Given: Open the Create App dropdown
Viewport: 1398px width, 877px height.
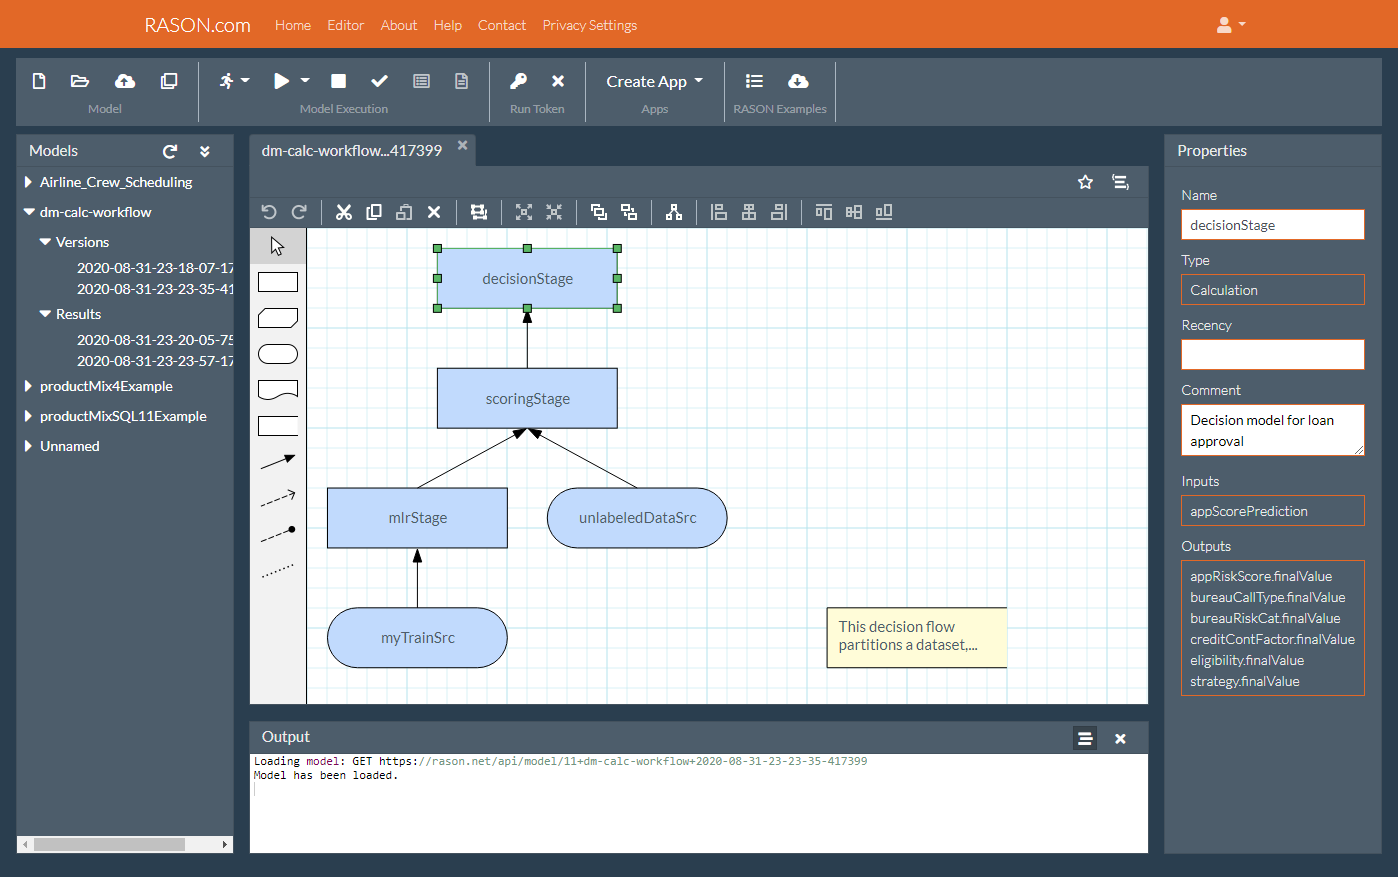Looking at the screenshot, I should click(x=654, y=81).
